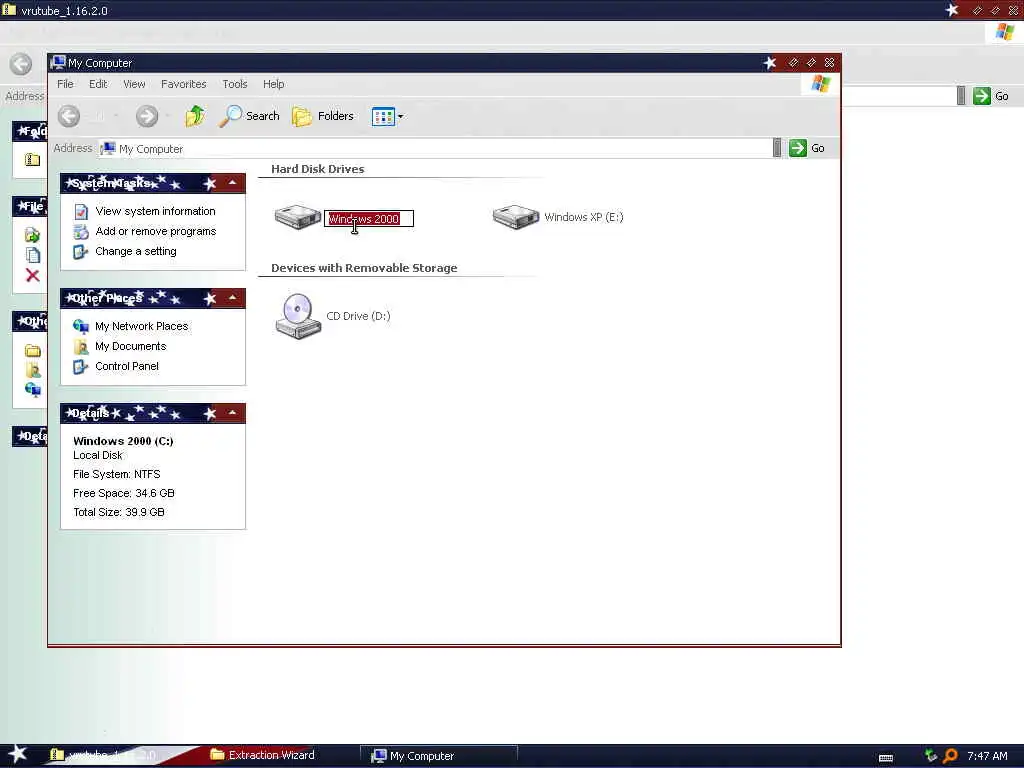The image size is (1024, 768).
Task: Click Free Space: 34.6 GB detail text
Action: tap(123, 493)
